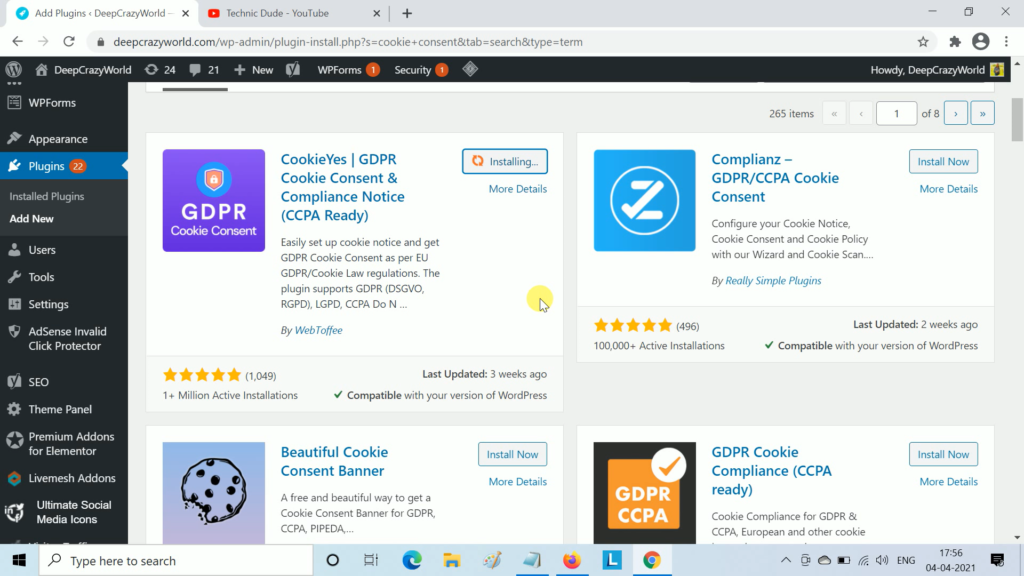Image resolution: width=1024 pixels, height=576 pixels.
Task: Open DeepCrazyWorld site home link
Action: (x=83, y=70)
